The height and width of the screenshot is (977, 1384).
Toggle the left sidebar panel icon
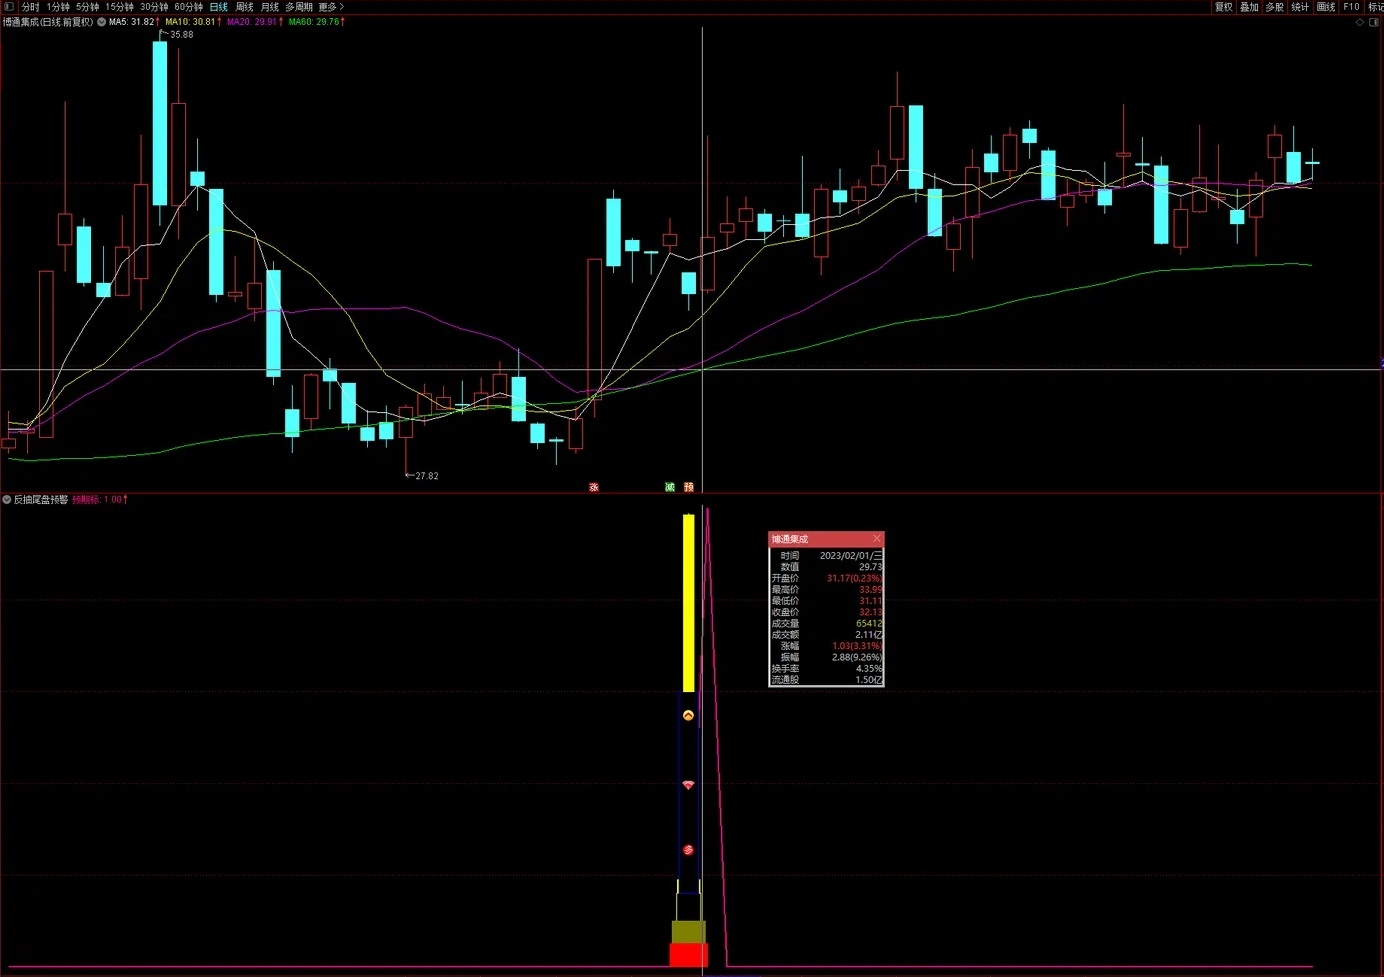click(8, 6)
